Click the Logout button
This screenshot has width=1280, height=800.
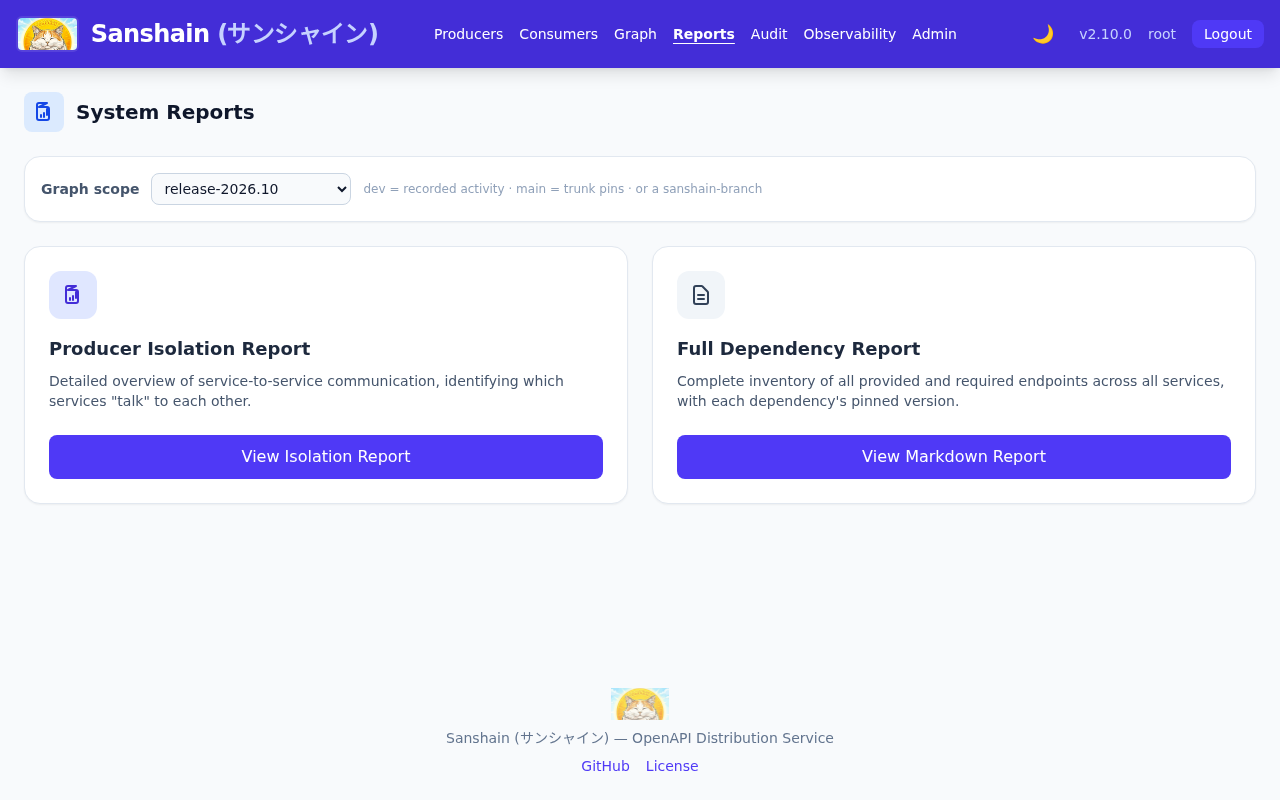(1228, 34)
